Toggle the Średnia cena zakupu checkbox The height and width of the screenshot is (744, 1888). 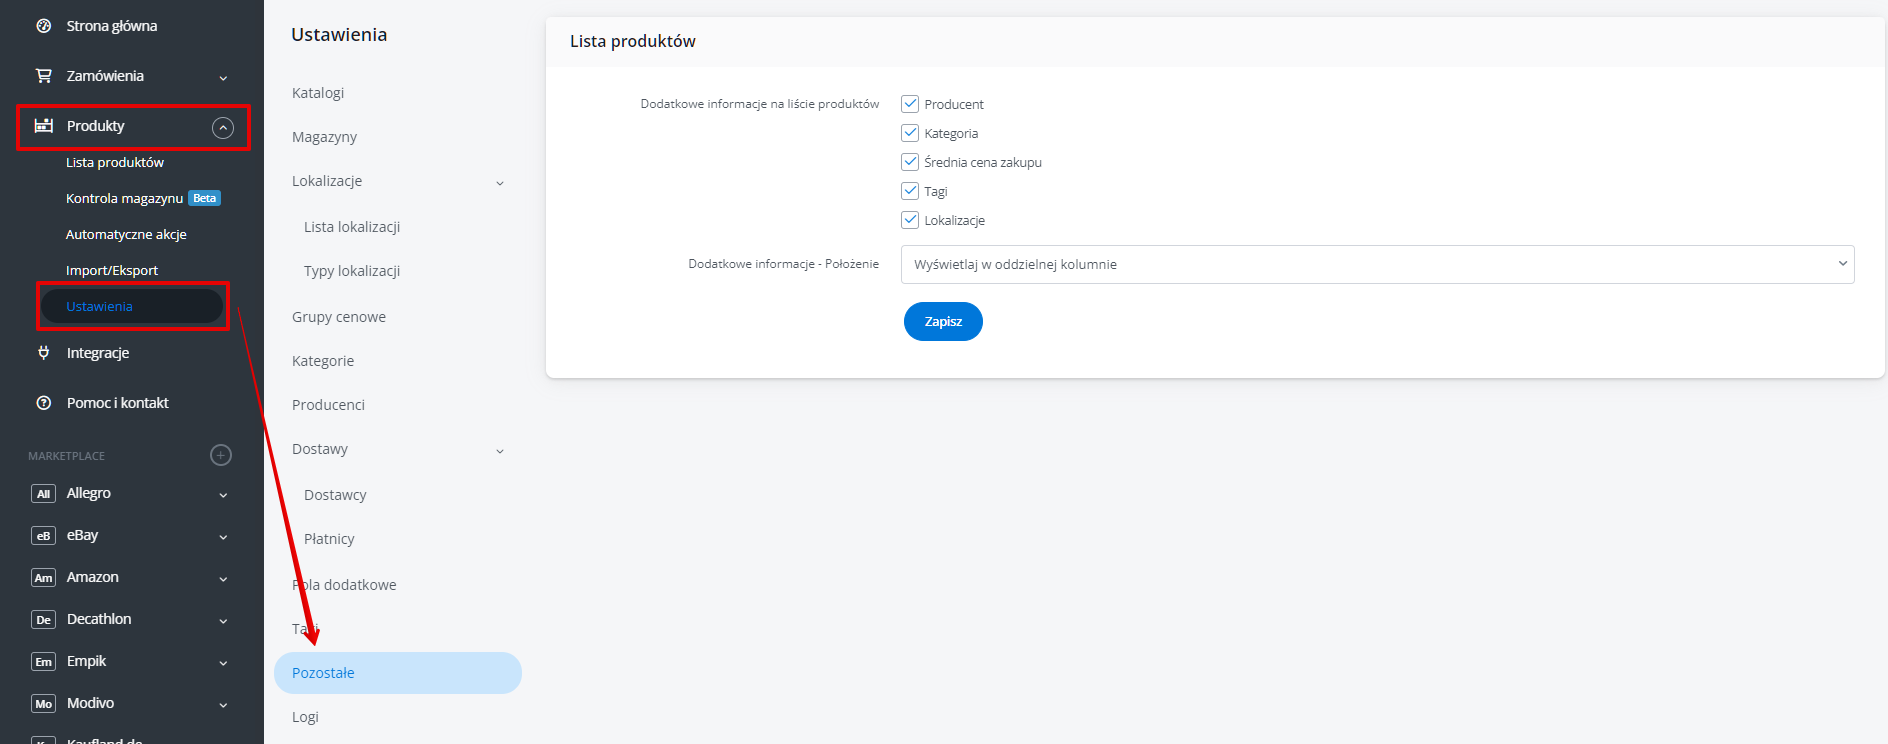click(910, 162)
